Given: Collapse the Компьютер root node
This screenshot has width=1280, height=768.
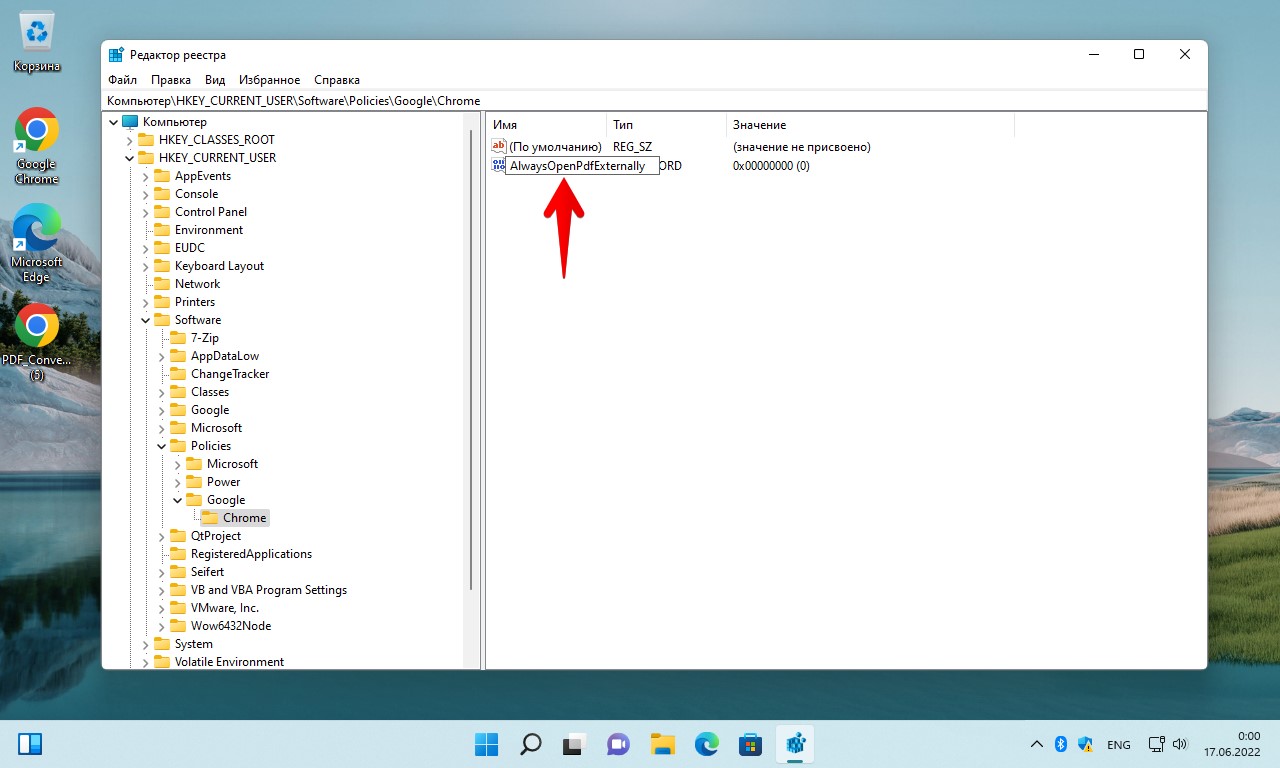Looking at the screenshot, I should [113, 122].
